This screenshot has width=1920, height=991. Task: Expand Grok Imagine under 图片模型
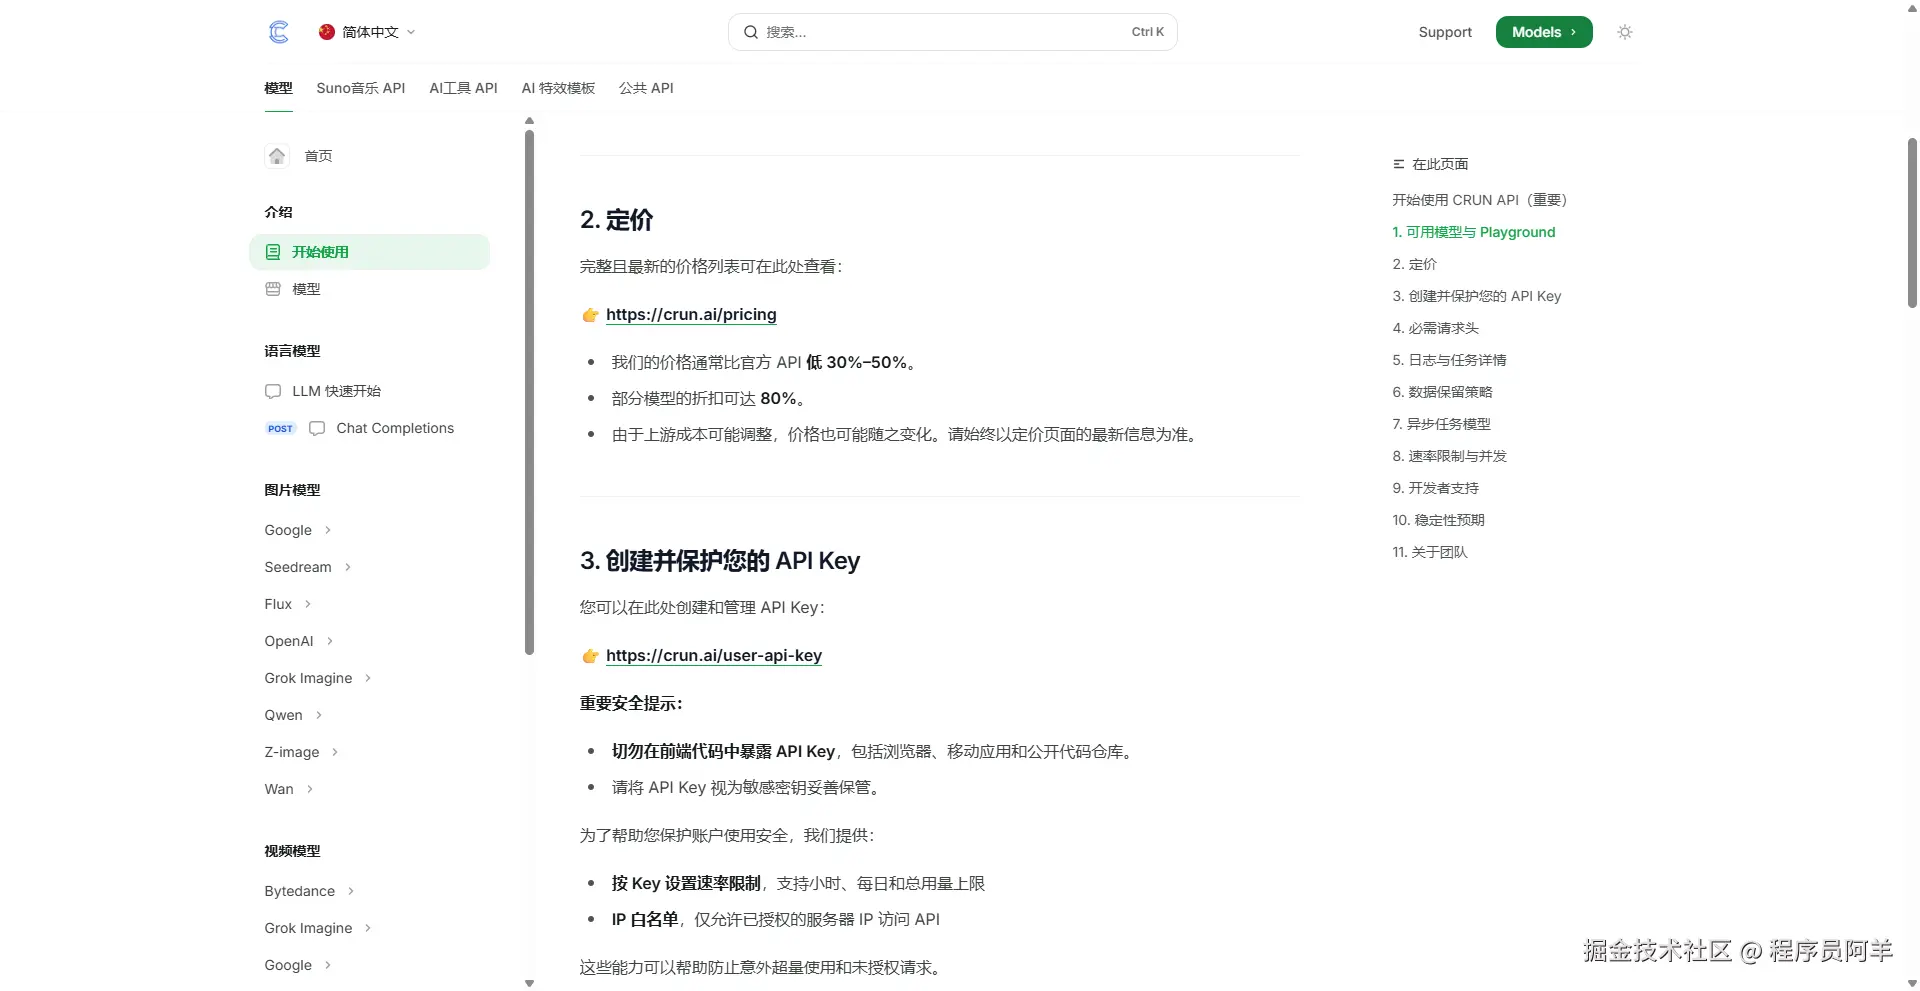[x=318, y=678]
